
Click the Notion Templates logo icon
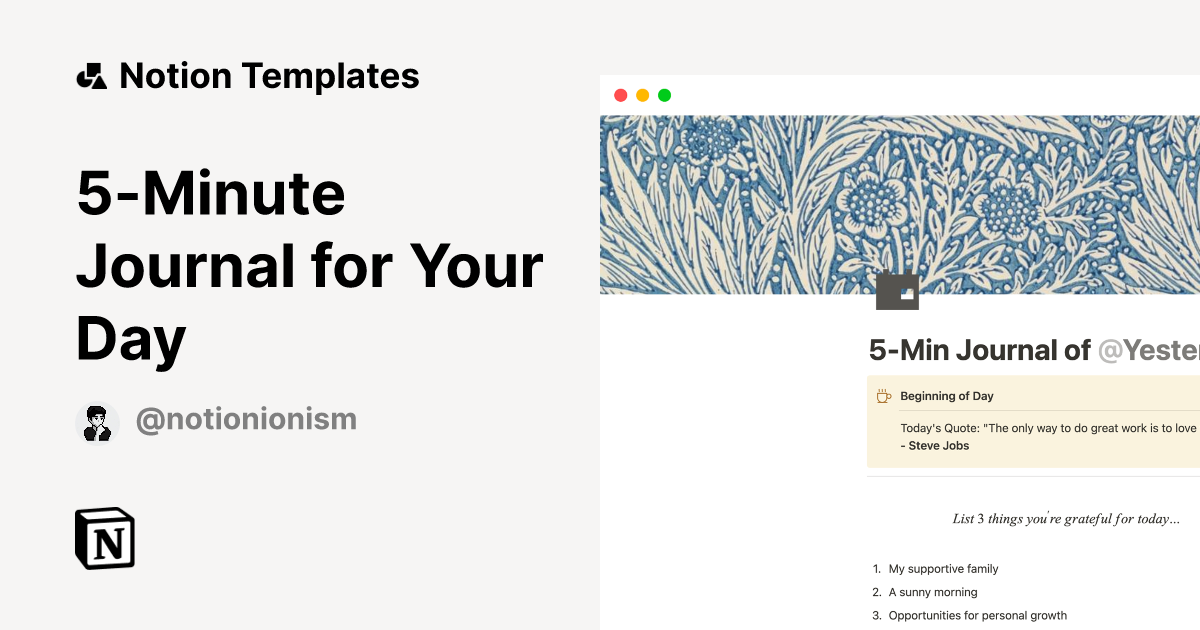92,75
